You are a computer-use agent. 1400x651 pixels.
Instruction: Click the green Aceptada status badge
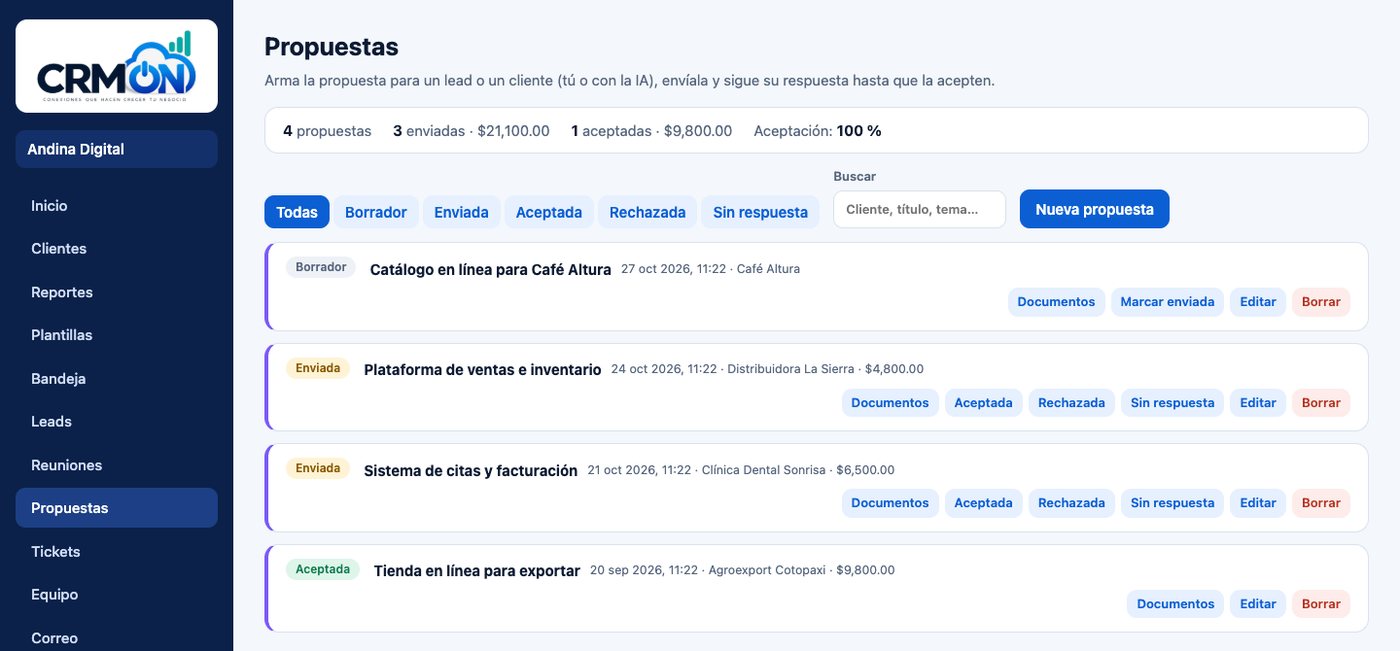click(323, 569)
